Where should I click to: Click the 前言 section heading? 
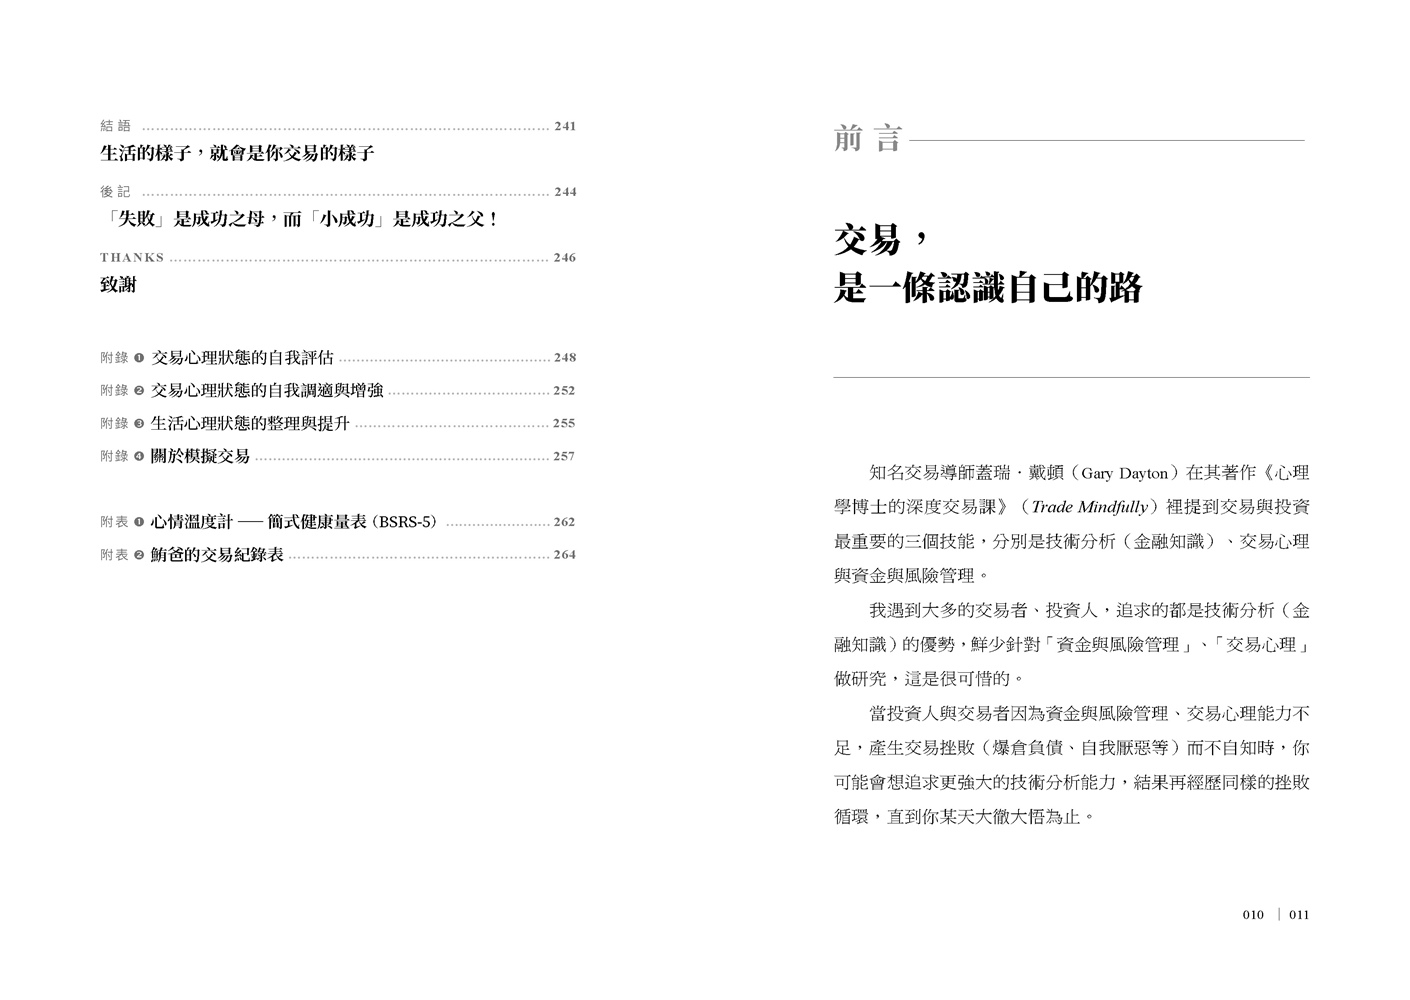click(868, 139)
